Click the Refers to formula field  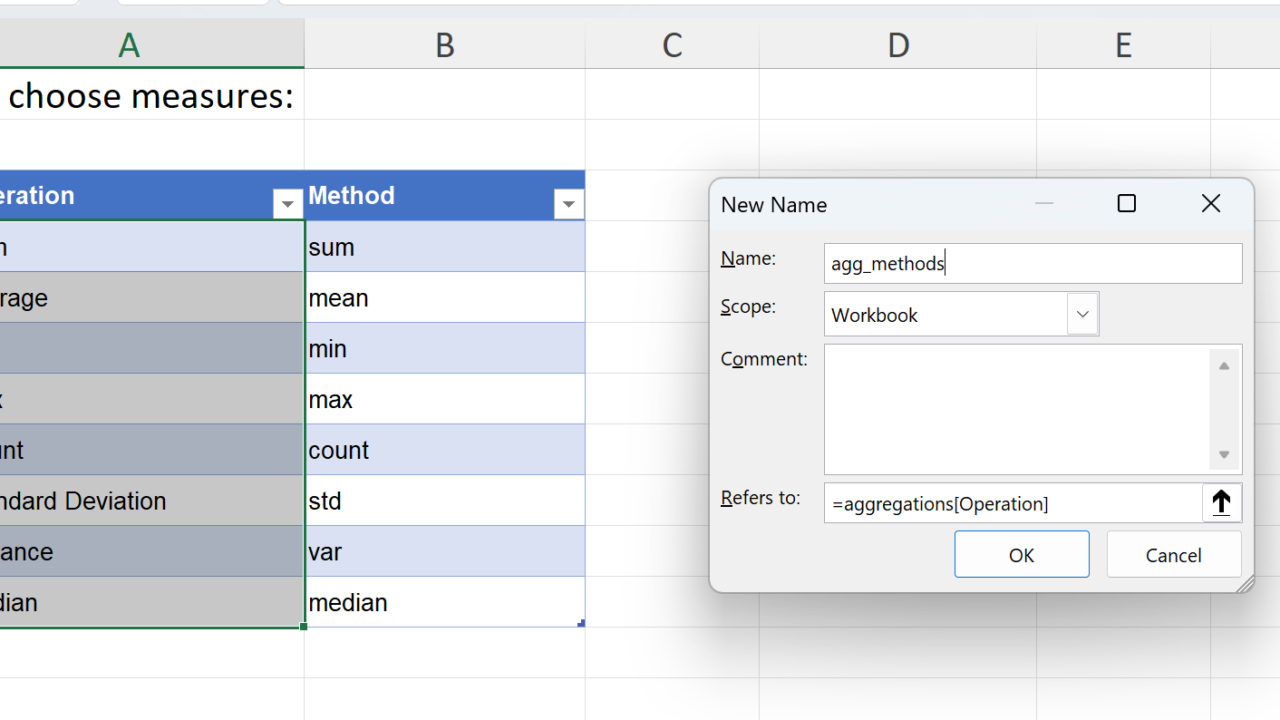[x=1012, y=503]
